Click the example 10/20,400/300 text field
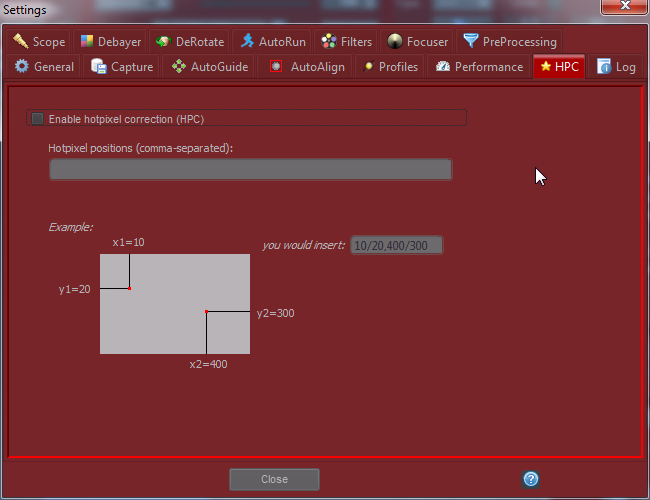The width and height of the screenshot is (650, 500). 396,245
